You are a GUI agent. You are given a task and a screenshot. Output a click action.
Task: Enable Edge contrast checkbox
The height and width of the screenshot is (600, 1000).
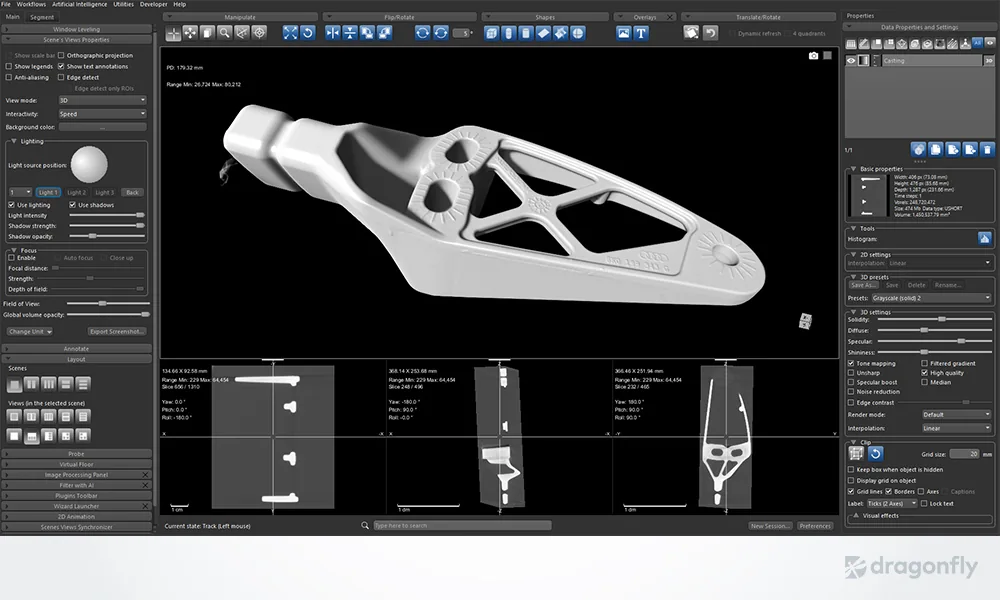(851, 403)
